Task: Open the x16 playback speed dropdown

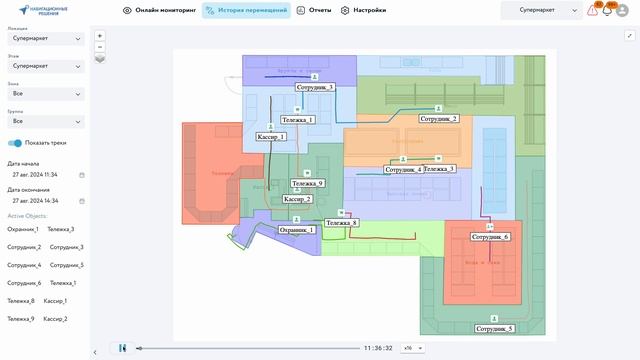Action: tap(413, 348)
